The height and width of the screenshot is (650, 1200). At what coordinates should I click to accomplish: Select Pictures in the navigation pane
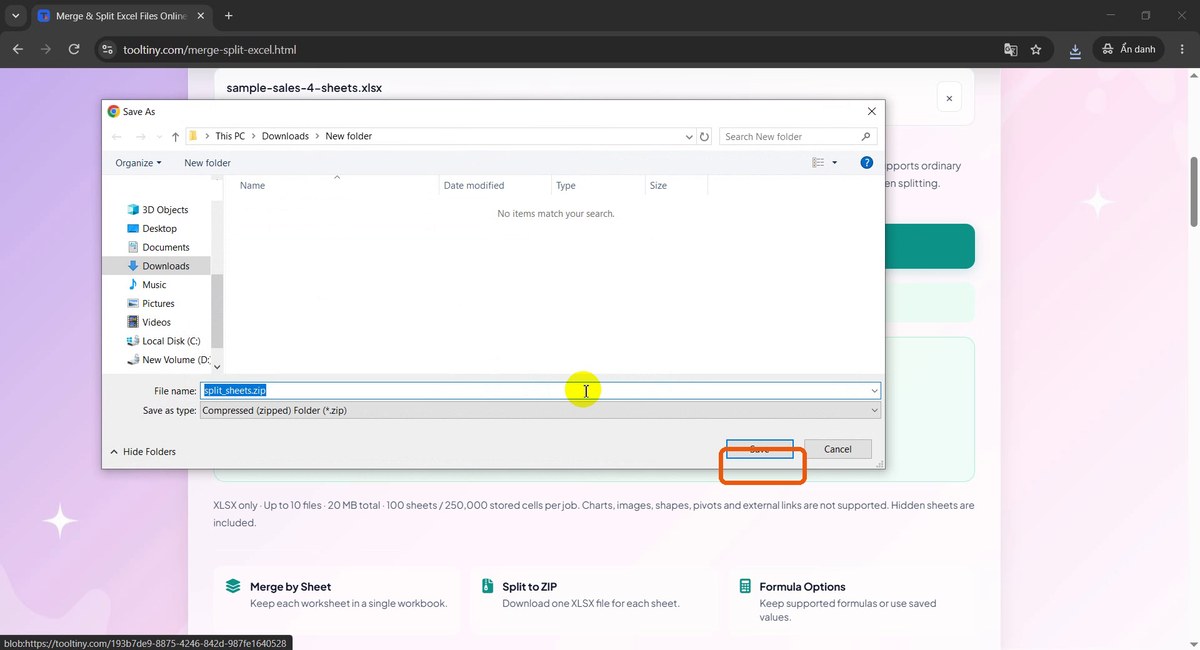click(158, 303)
